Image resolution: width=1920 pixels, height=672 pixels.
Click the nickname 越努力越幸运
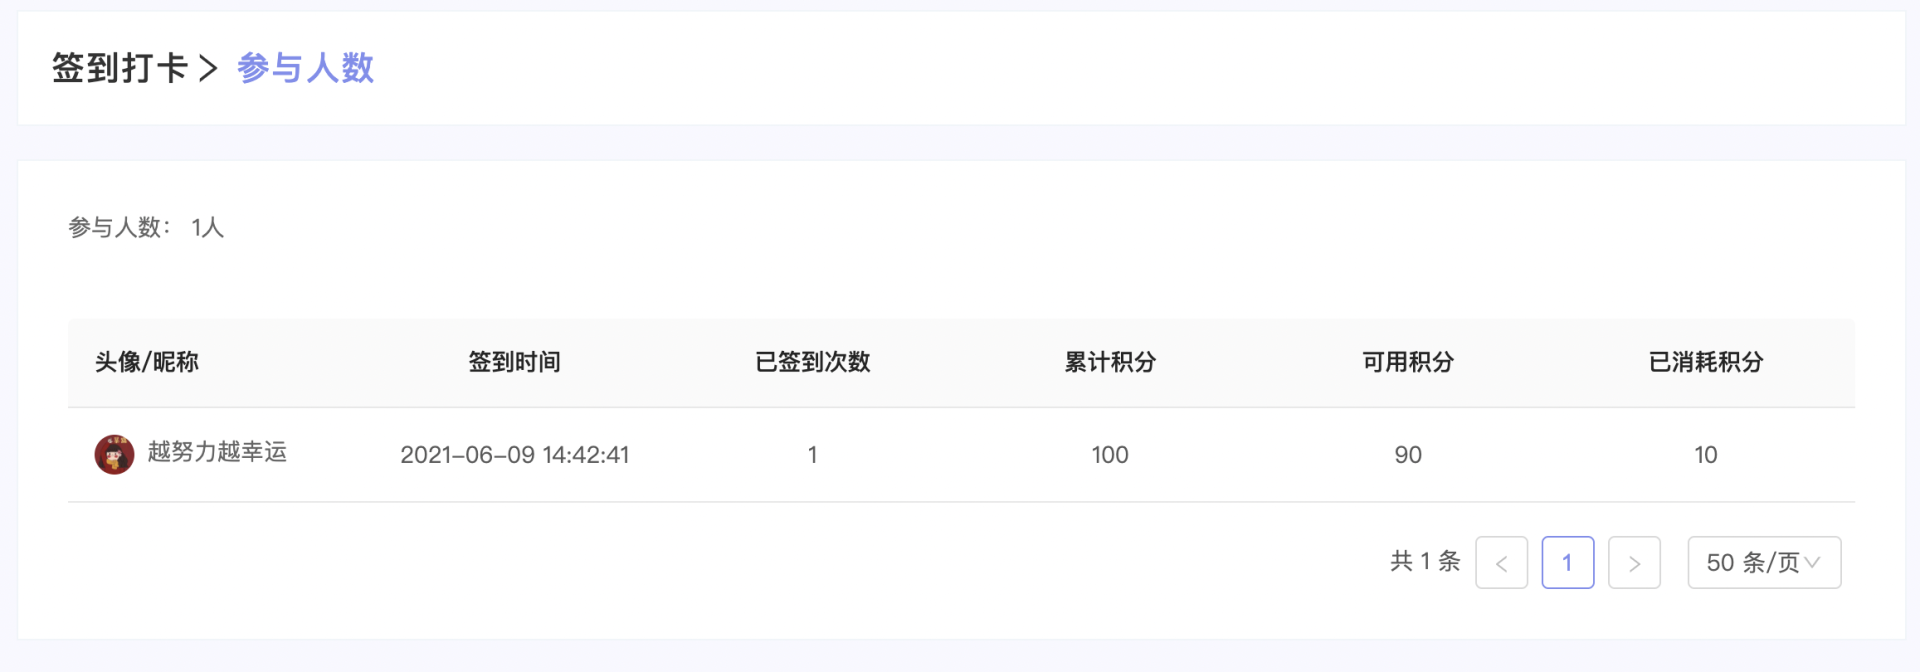[x=217, y=452]
